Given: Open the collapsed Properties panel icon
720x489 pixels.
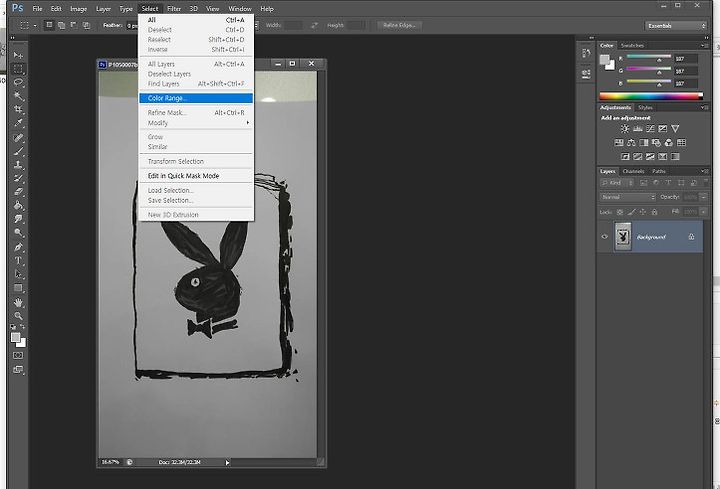Looking at the screenshot, I should (x=586, y=73).
